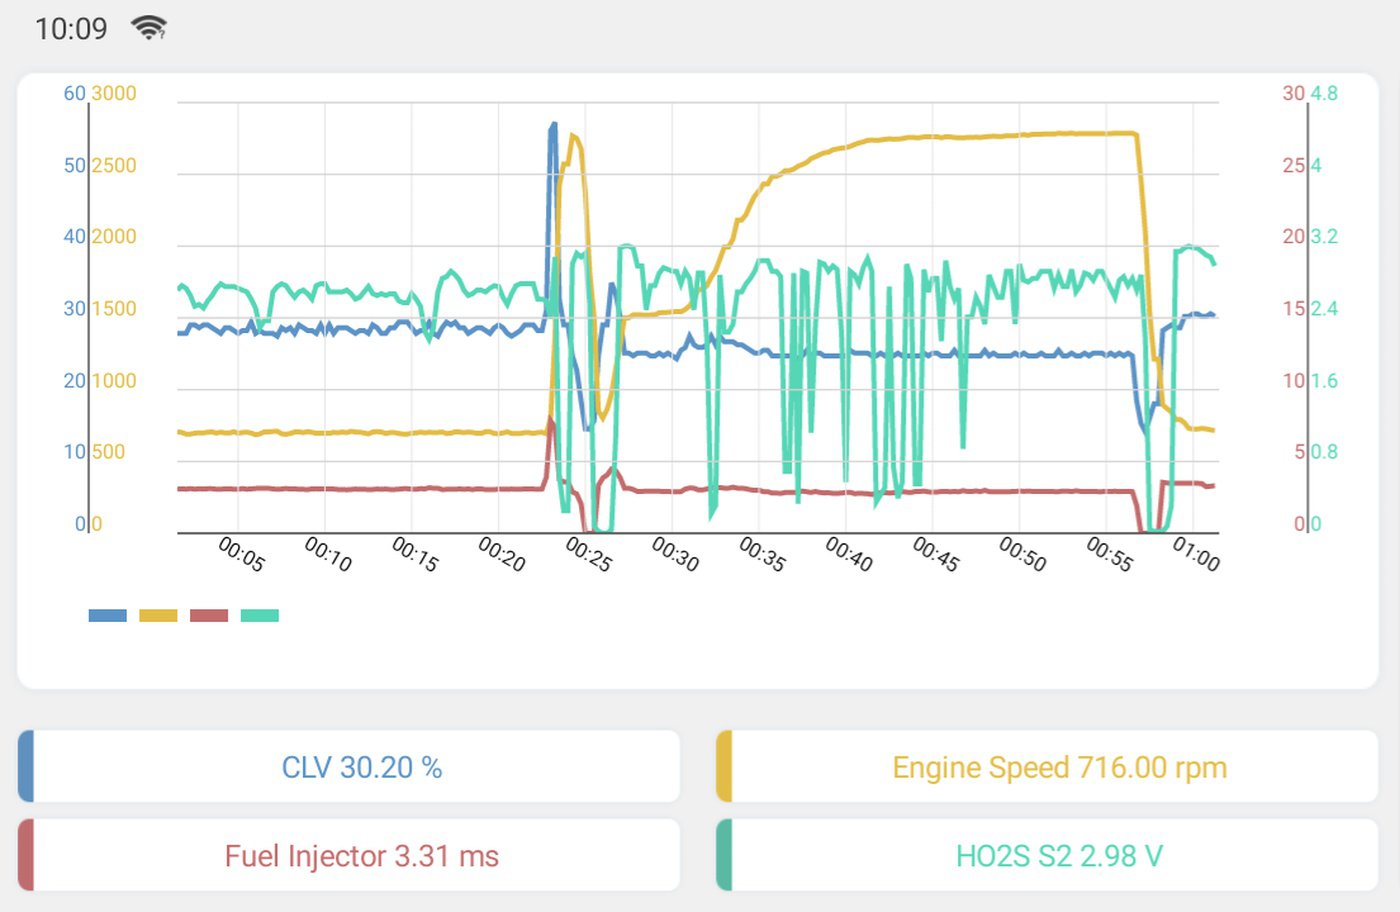This screenshot has width=1400, height=912.
Task: Click the blue 60 axis maximum label
Action: 74,93
